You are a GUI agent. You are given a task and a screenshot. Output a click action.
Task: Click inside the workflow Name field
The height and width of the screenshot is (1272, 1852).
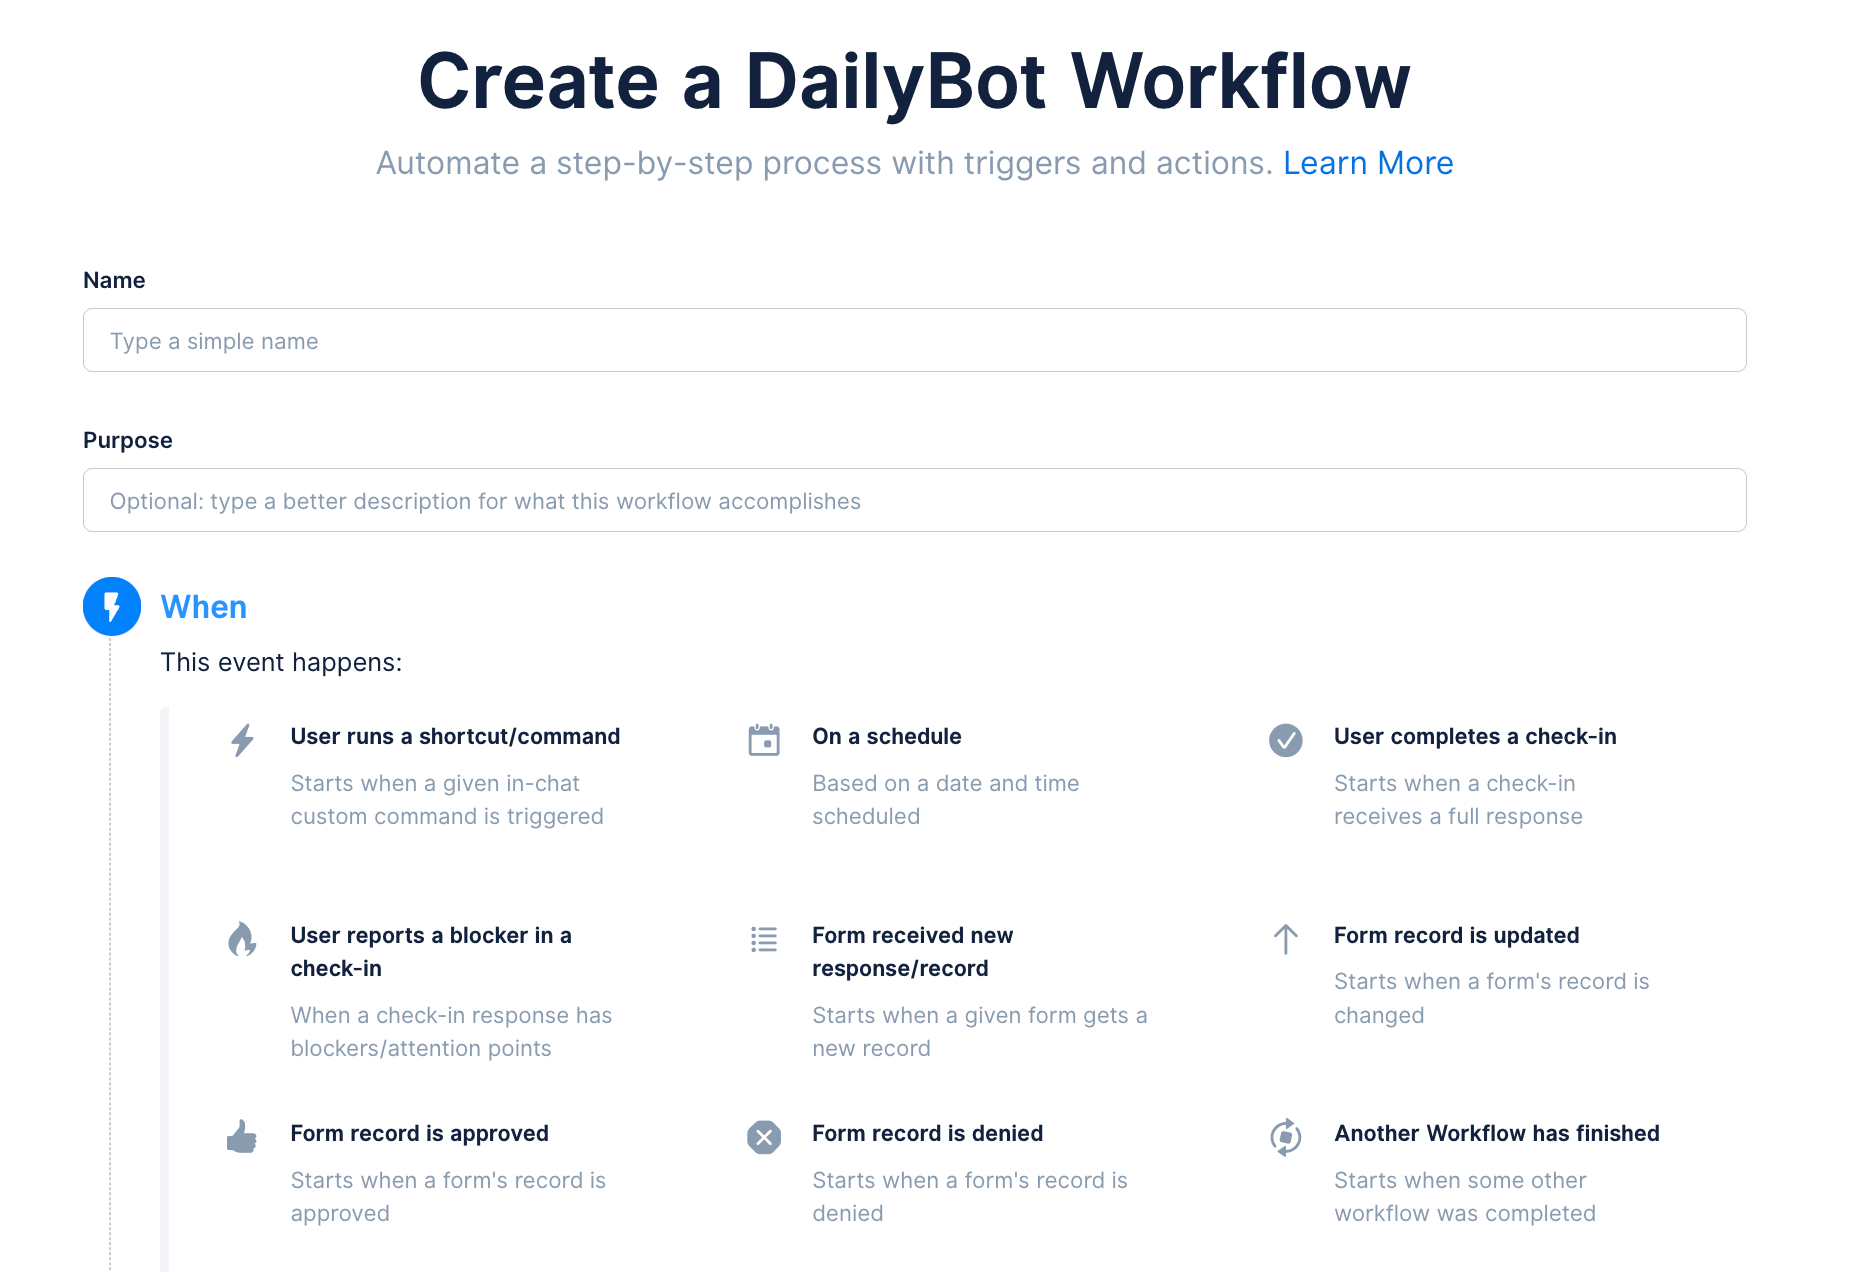tap(914, 340)
